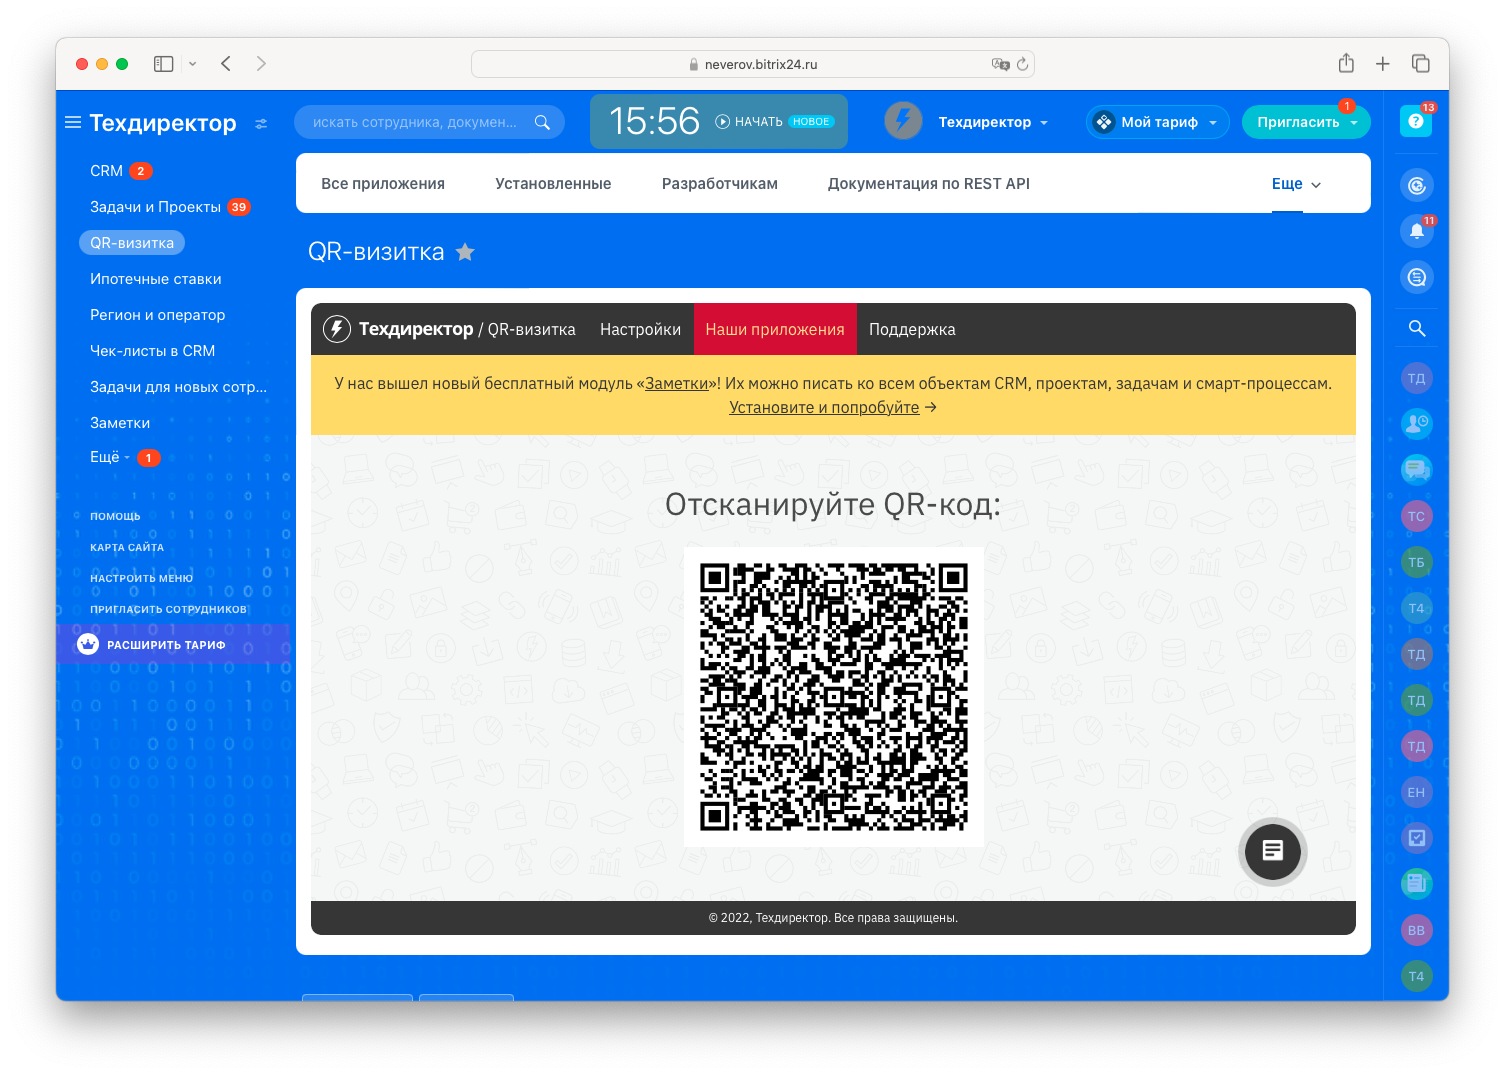
Task: Click the lightning avatar next to Техдиректор profile
Action: [903, 121]
